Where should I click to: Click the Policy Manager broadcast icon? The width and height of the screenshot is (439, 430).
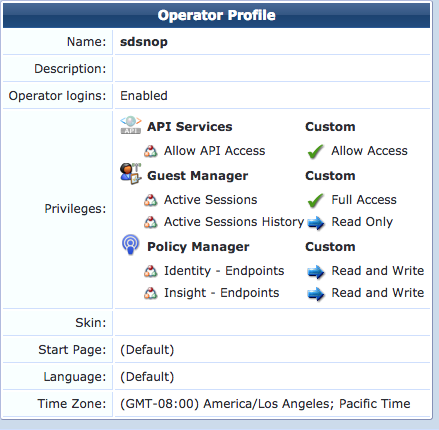pyautogui.click(x=131, y=244)
